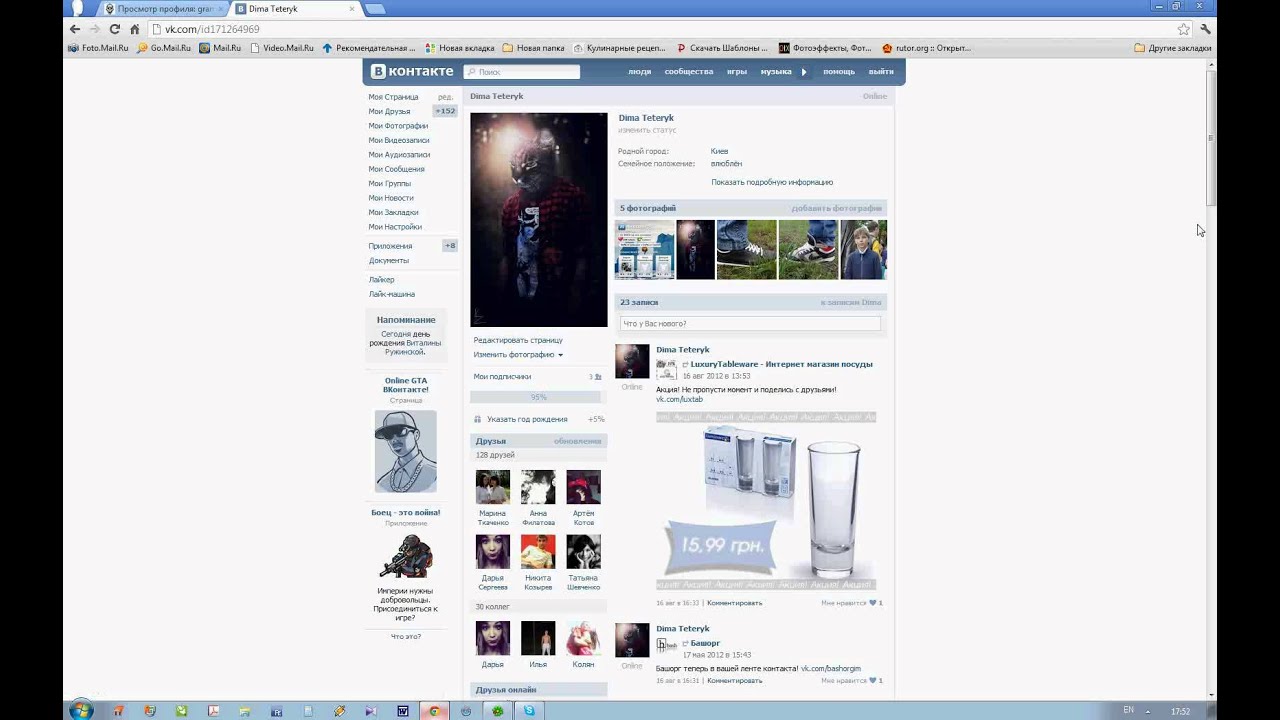Open the Chrome wrench menu
This screenshot has height=720, width=1280.
[x=1206, y=29]
